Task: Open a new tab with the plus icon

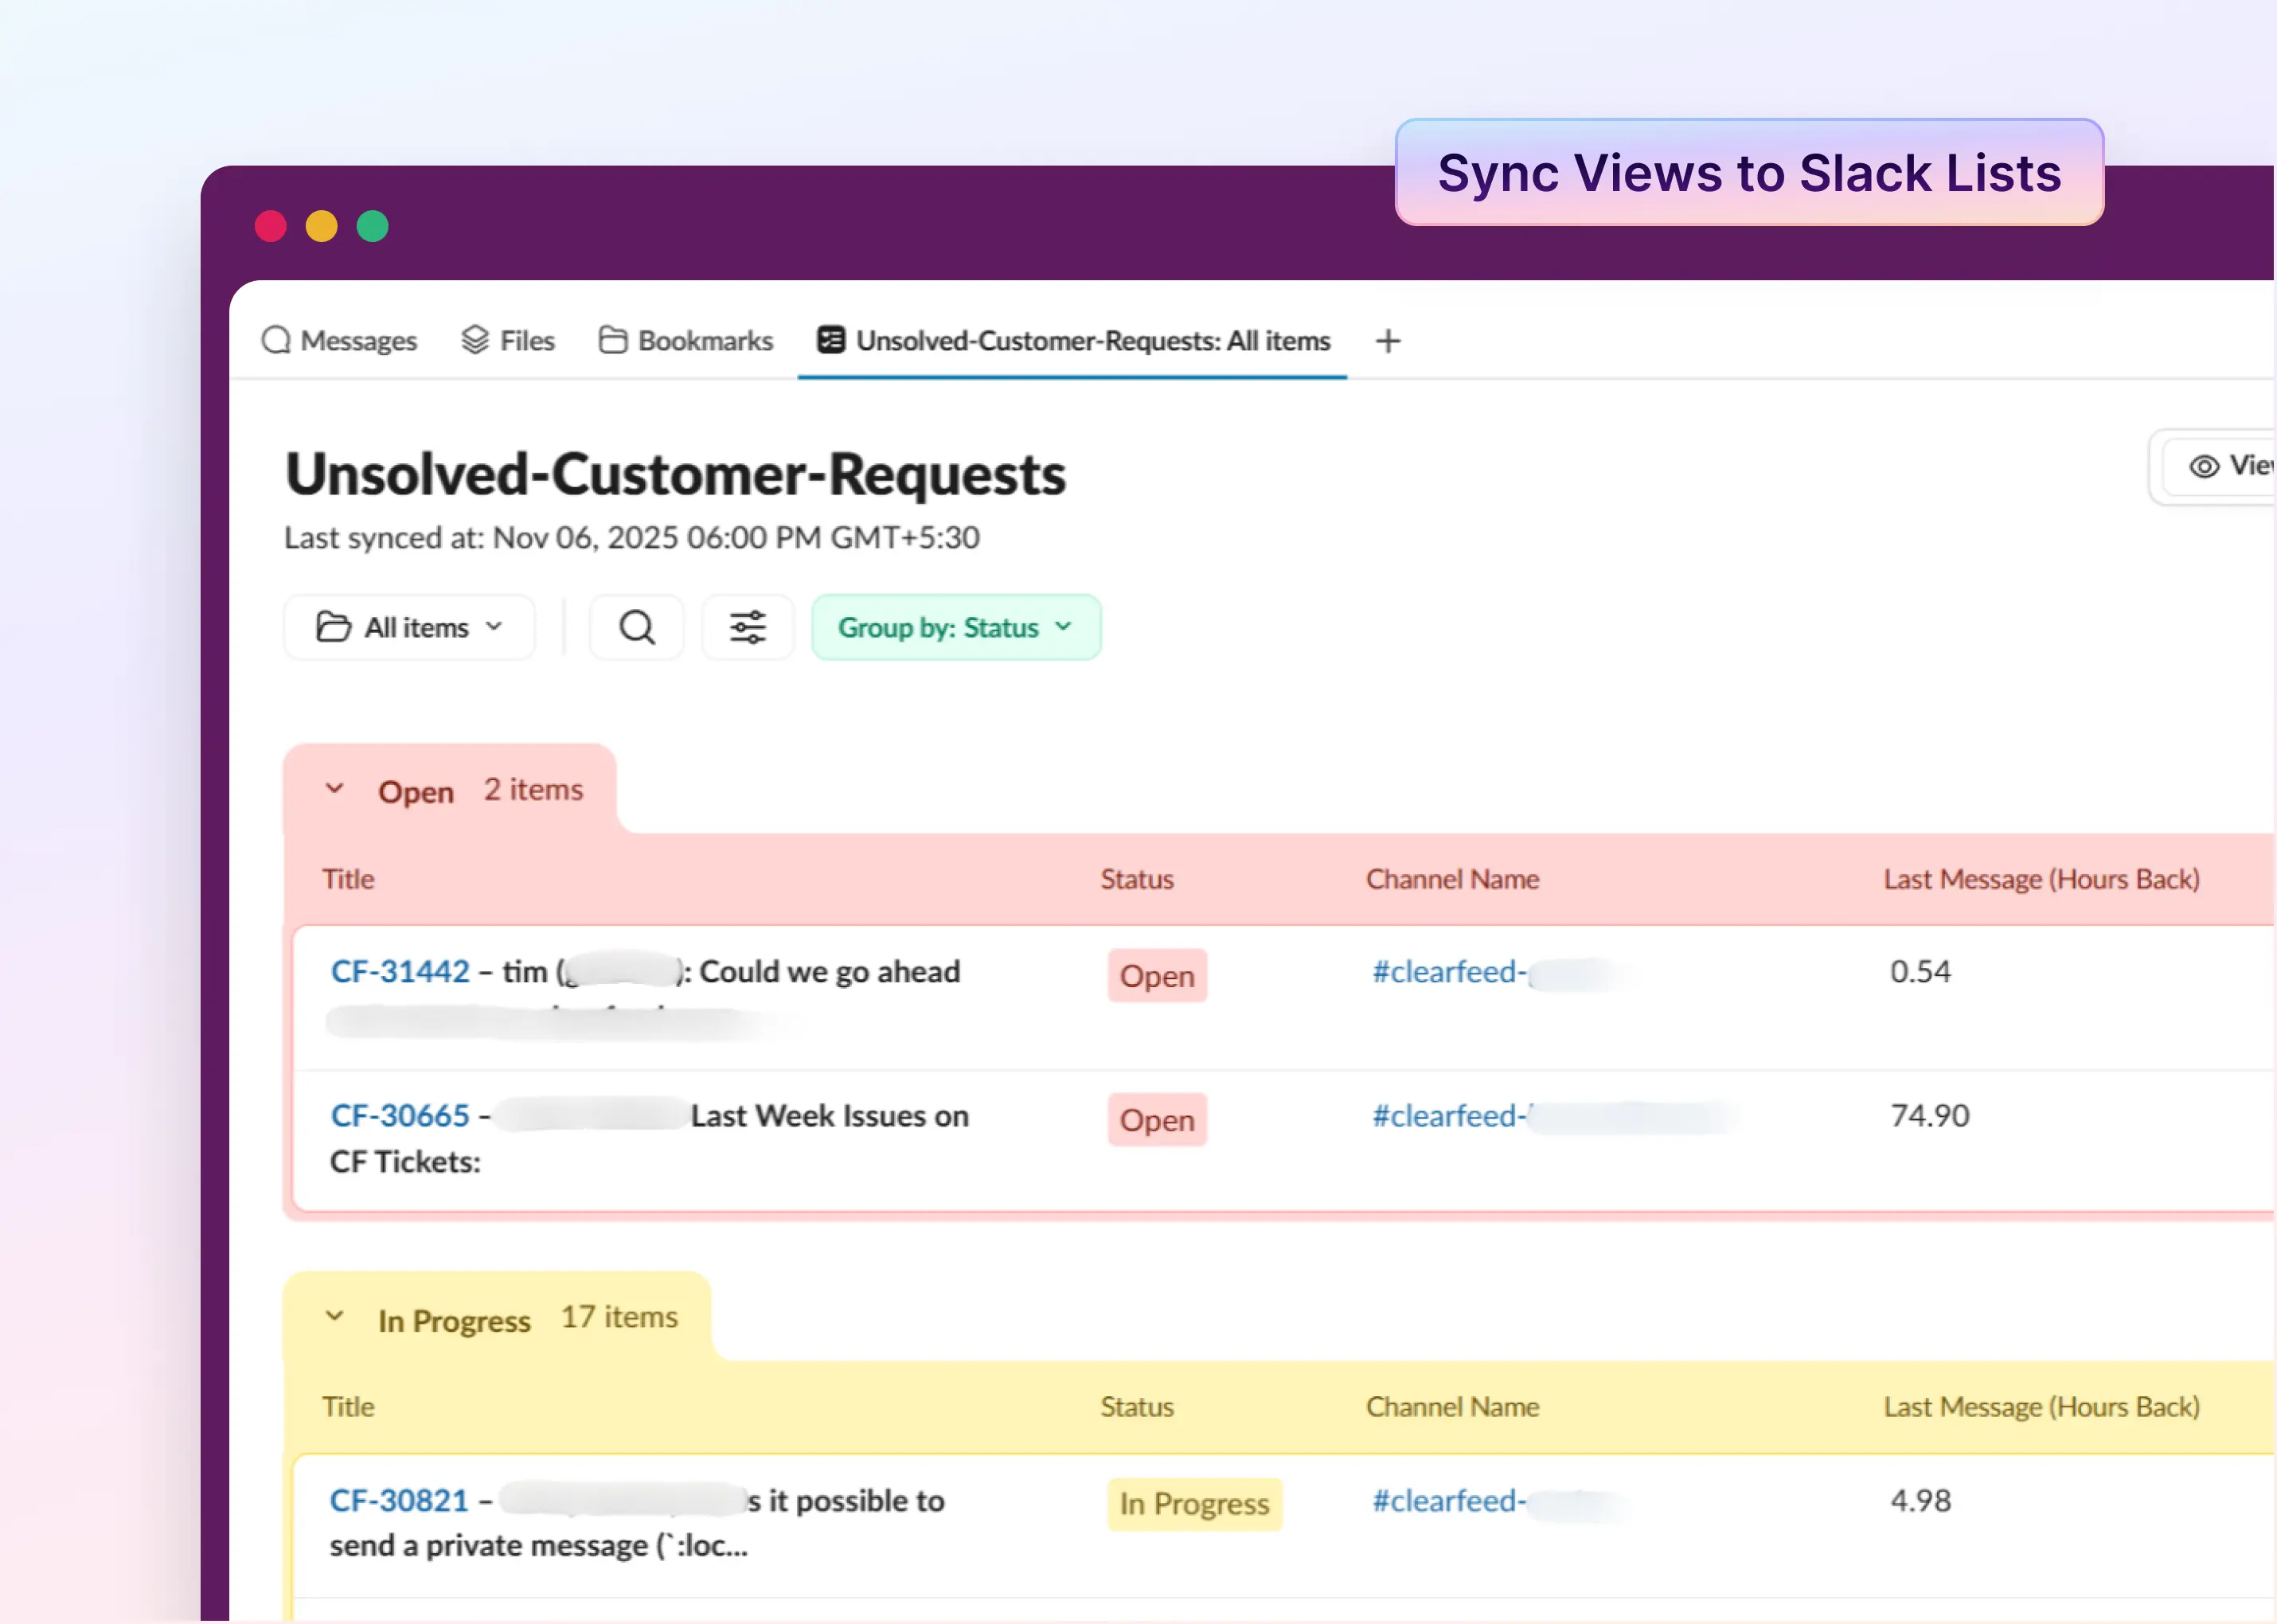Action: tap(1388, 341)
